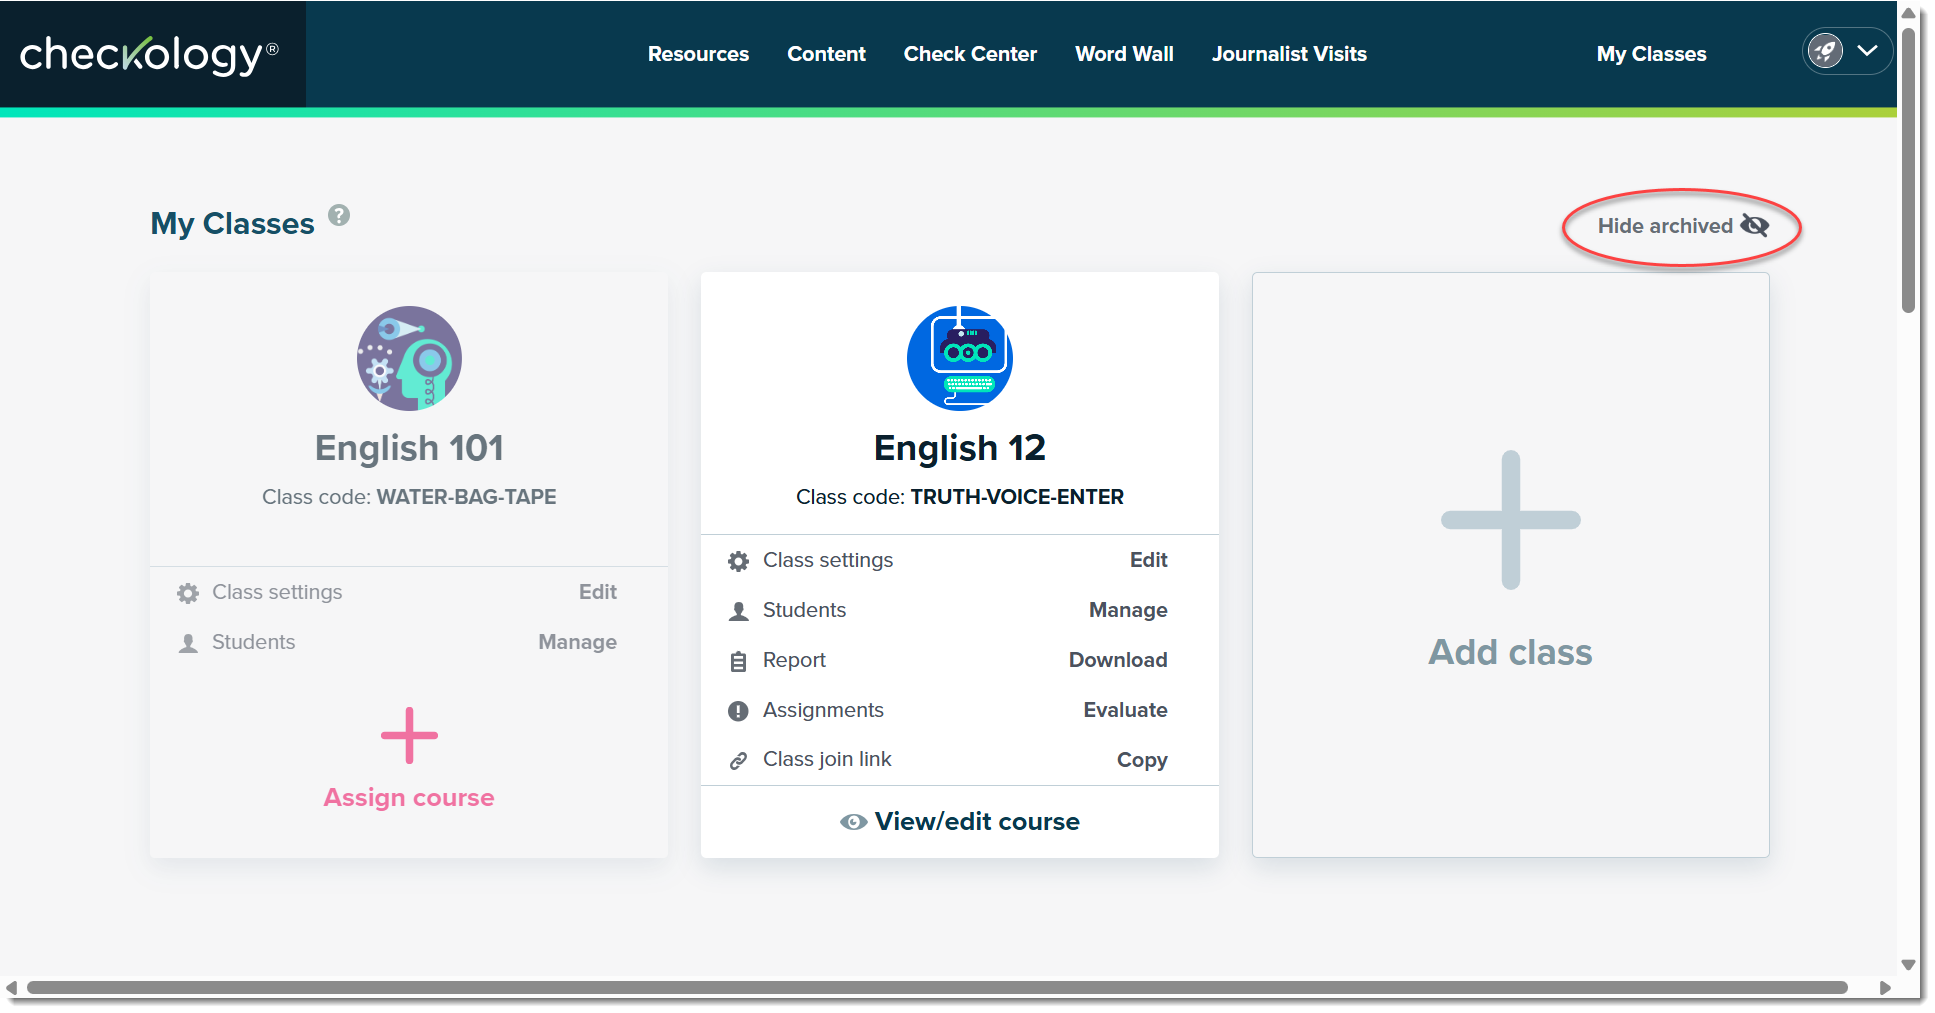Image resolution: width=1935 pixels, height=1013 pixels.
Task: Click the Class join link chain icon
Action: [x=738, y=761]
